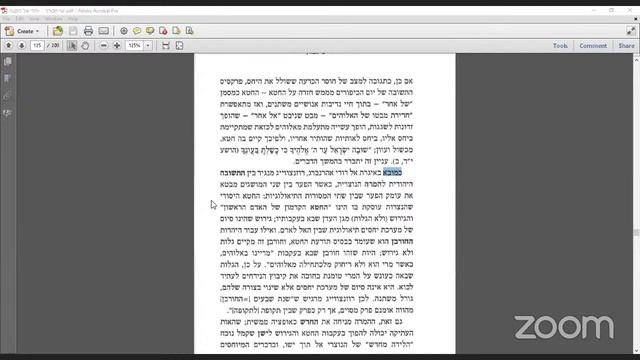Open the Tools pane
The width and height of the screenshot is (640, 360).
[560, 46]
